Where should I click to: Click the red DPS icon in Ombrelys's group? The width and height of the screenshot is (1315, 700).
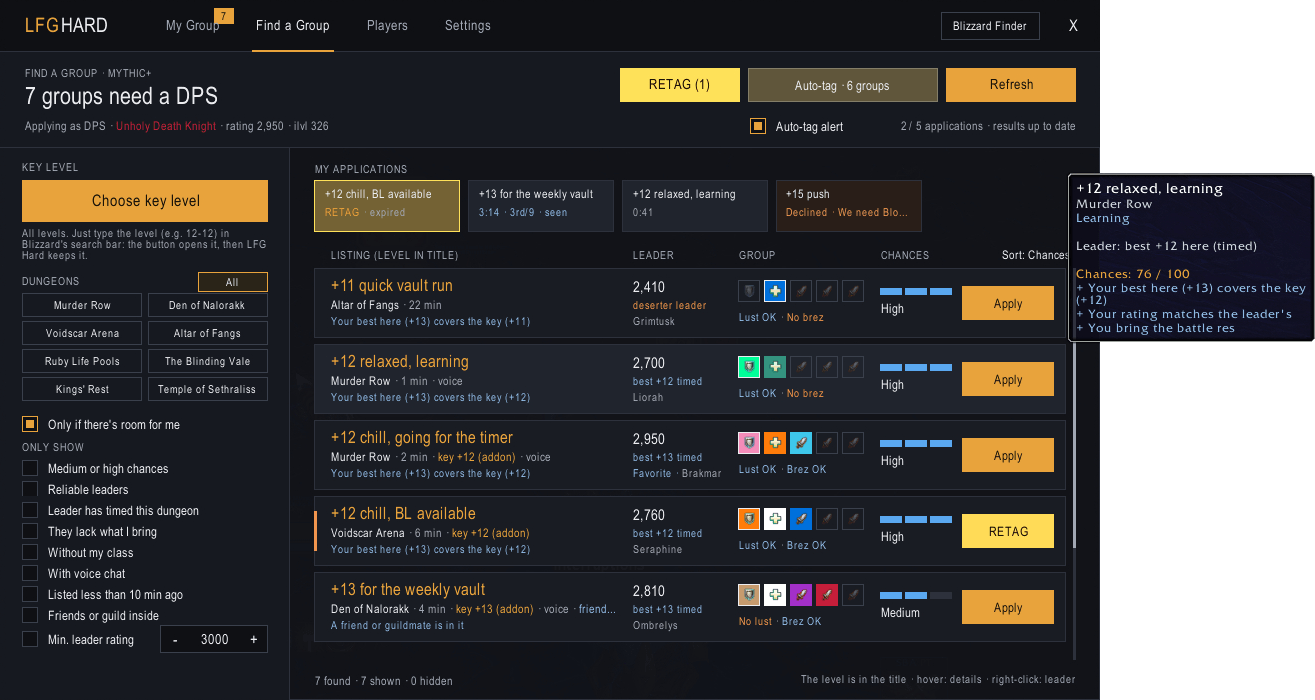(x=827, y=595)
